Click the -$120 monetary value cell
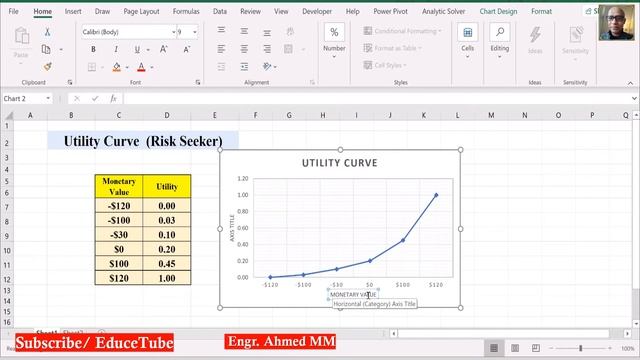Viewport: 640px width, 360px height. [x=119, y=206]
